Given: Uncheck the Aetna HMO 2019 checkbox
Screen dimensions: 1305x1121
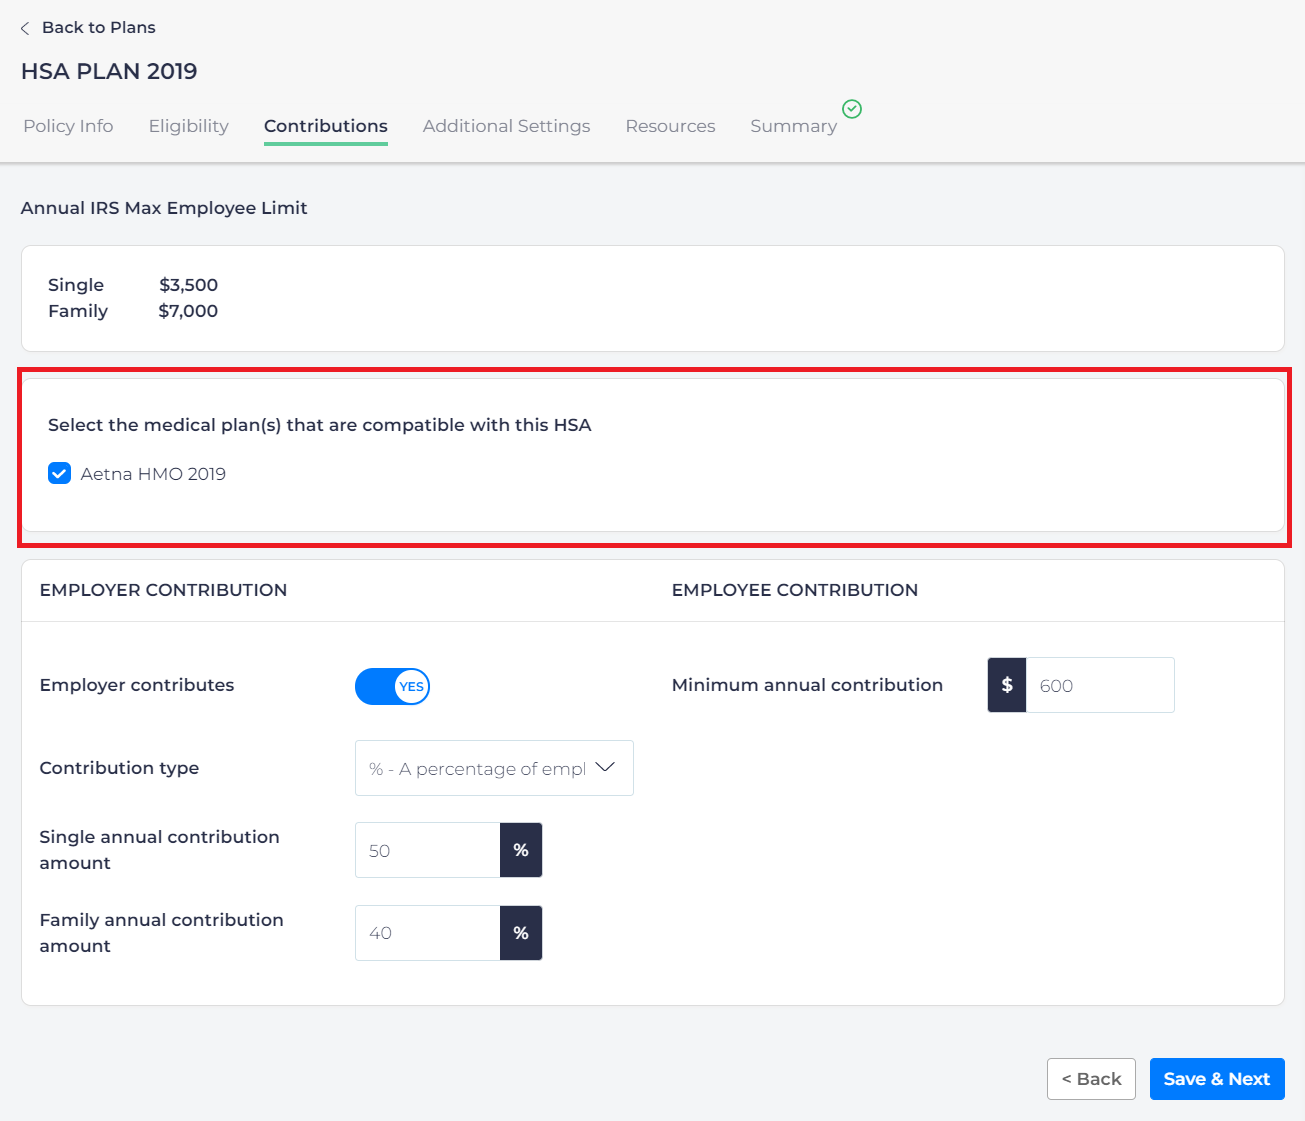Looking at the screenshot, I should (x=60, y=474).
